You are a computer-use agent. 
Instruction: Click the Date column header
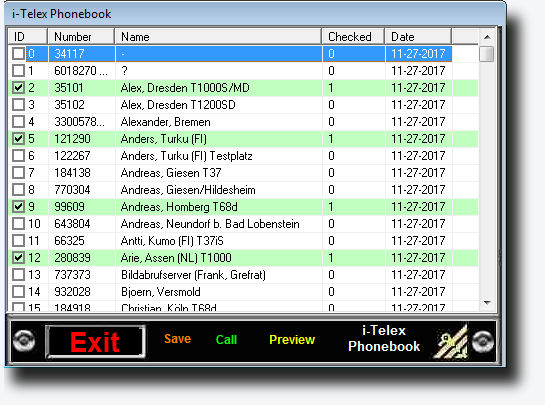click(x=418, y=37)
